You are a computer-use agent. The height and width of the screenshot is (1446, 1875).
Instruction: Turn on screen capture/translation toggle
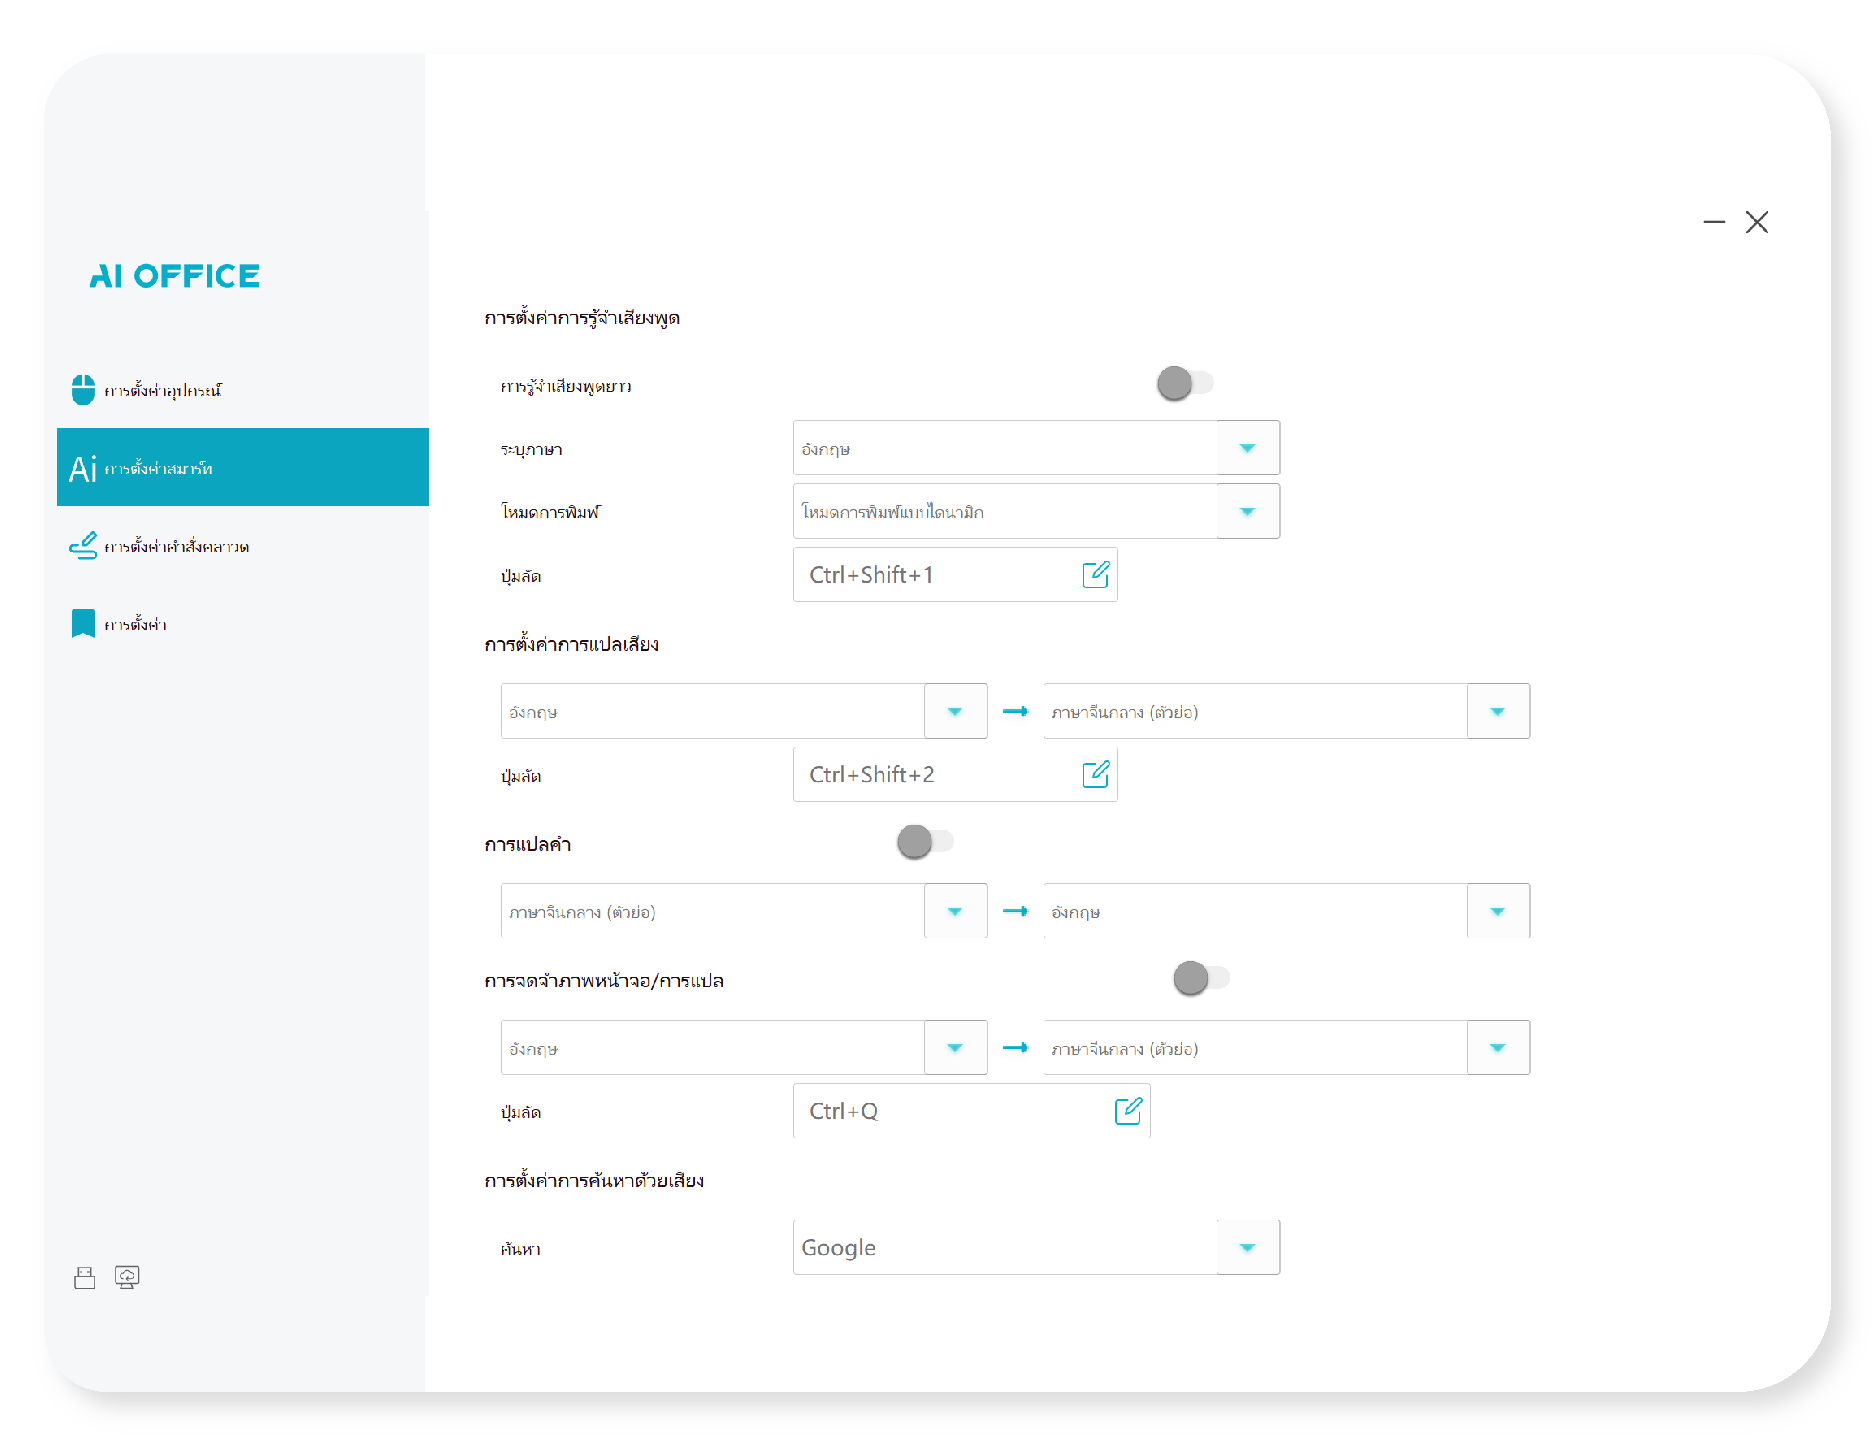[1200, 978]
